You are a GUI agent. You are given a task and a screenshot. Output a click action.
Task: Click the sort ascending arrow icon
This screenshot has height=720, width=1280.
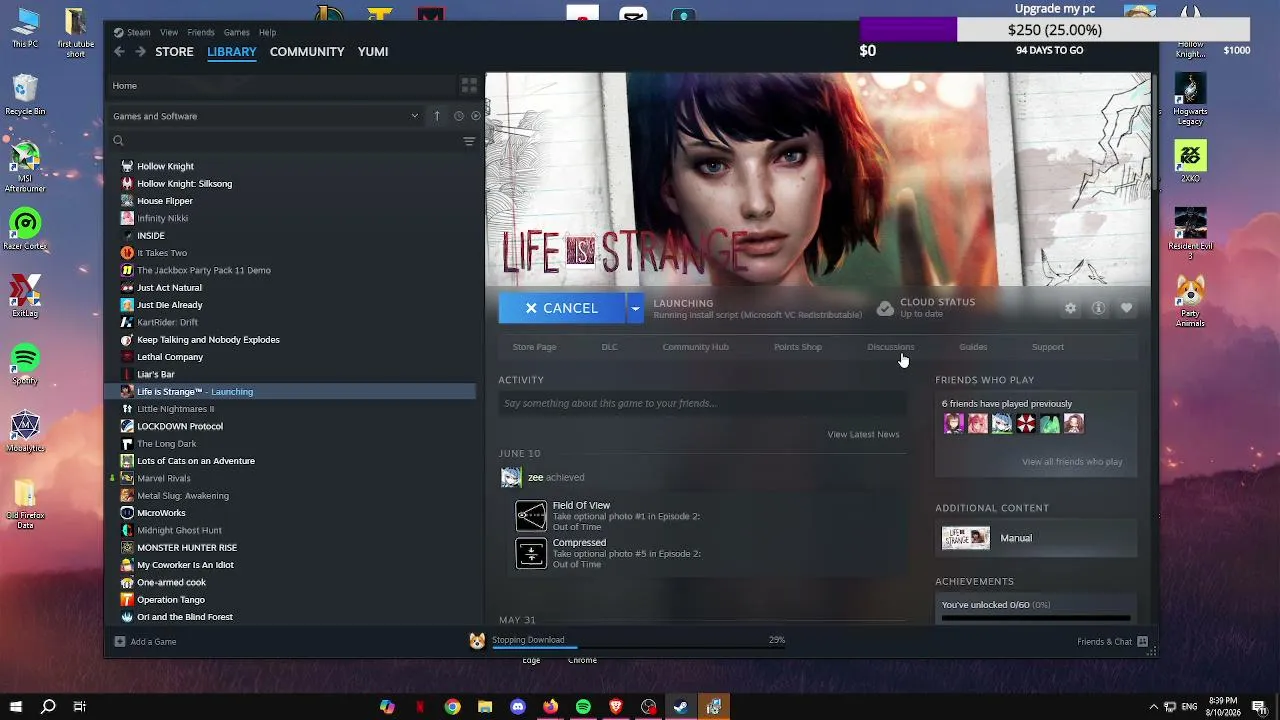tap(437, 116)
